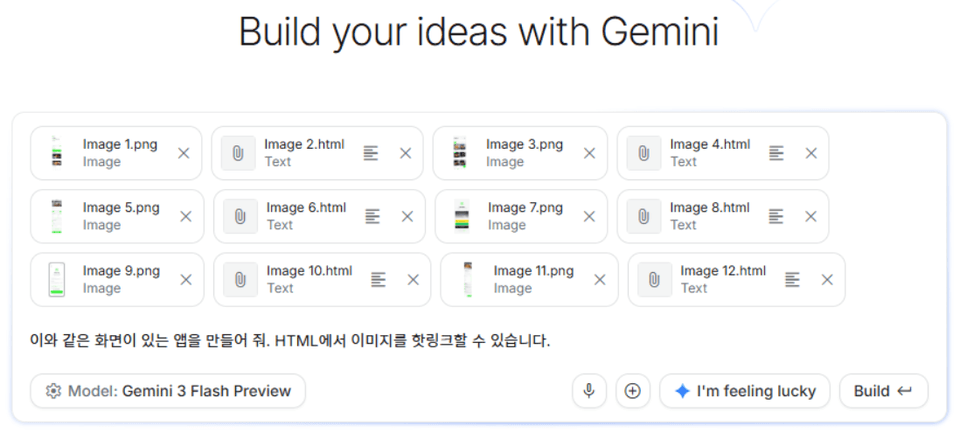The height and width of the screenshot is (441, 960).
Task: Click the paperclip icon of Image 12.html
Action: pyautogui.click(x=654, y=280)
